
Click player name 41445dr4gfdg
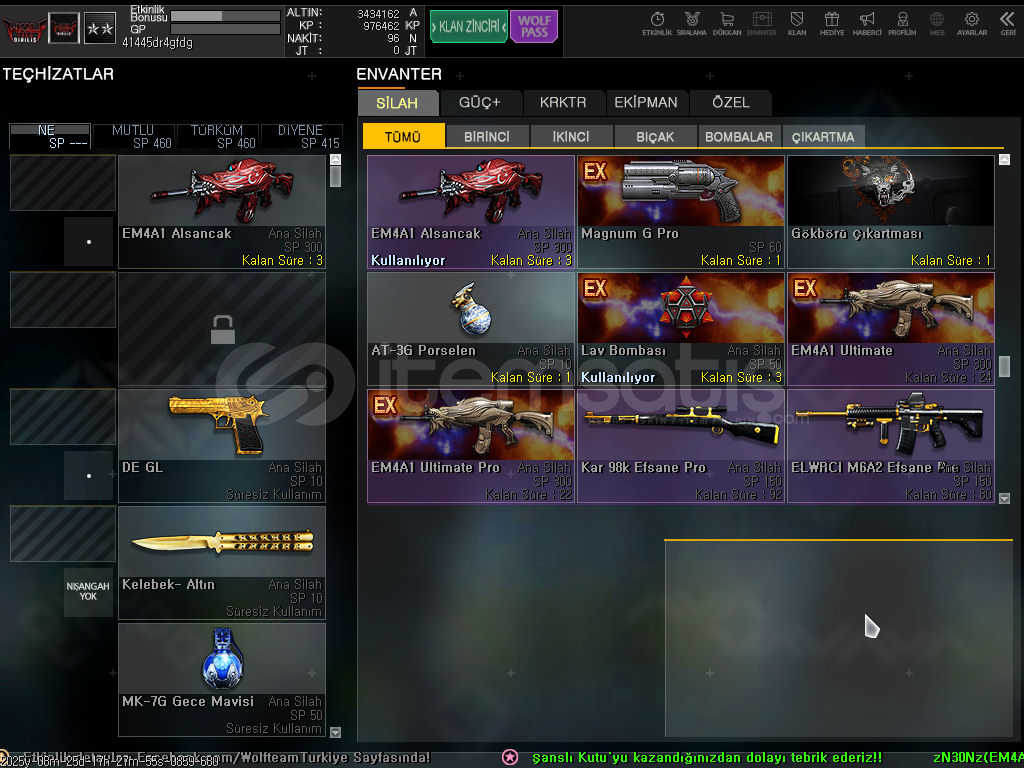pos(157,43)
